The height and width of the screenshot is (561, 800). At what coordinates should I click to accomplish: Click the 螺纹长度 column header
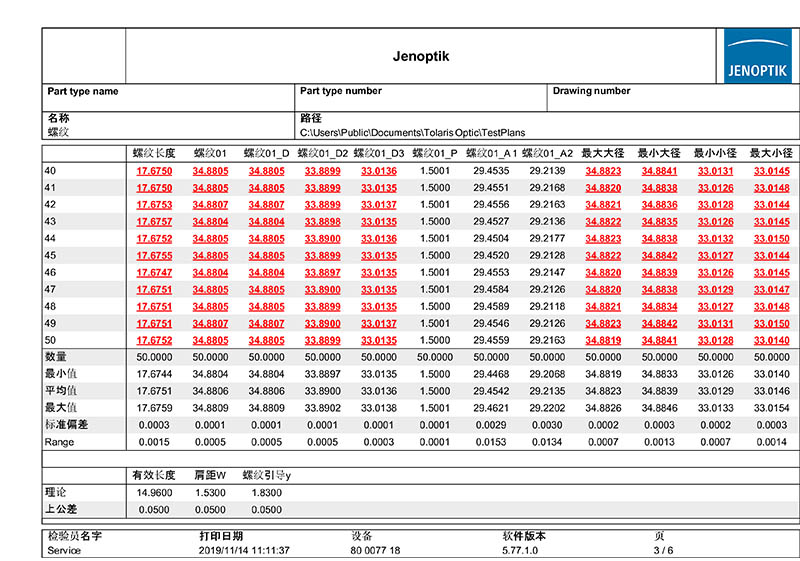coord(154,153)
